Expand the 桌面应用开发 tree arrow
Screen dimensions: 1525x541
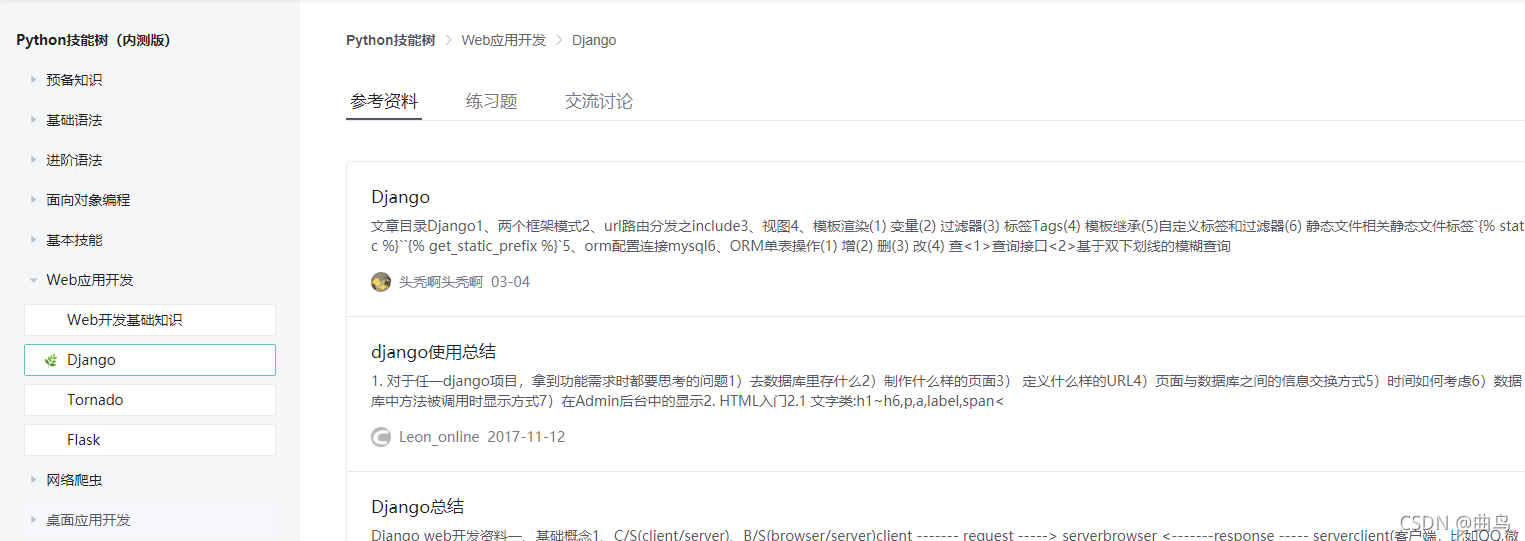point(34,520)
